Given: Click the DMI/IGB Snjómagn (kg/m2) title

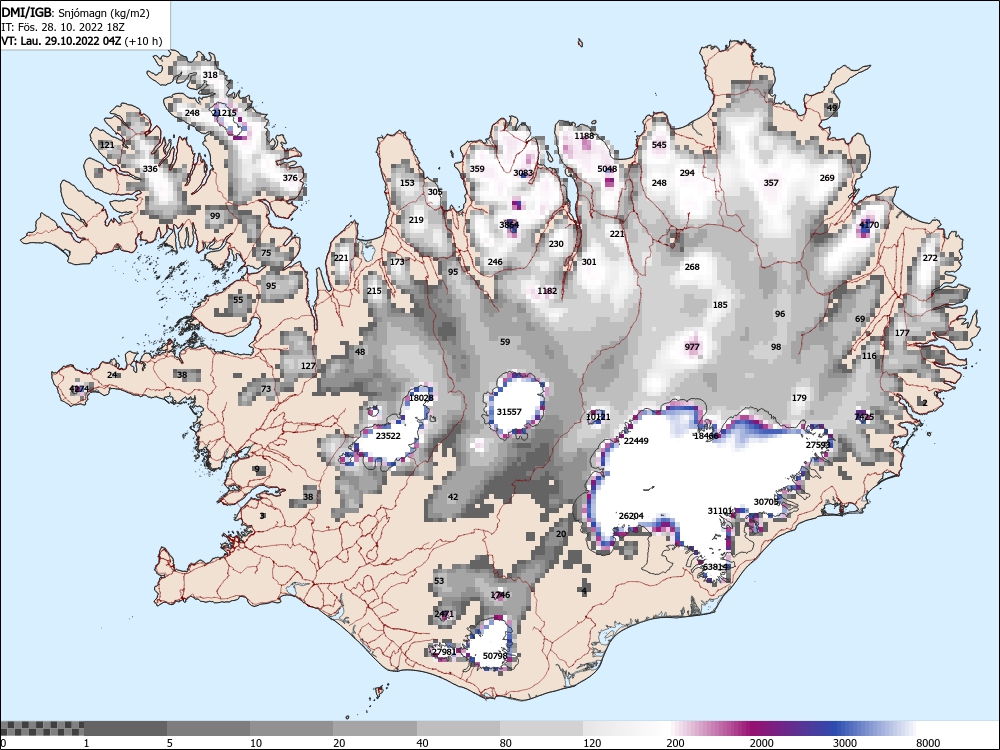Looking at the screenshot, I should pos(76,13).
